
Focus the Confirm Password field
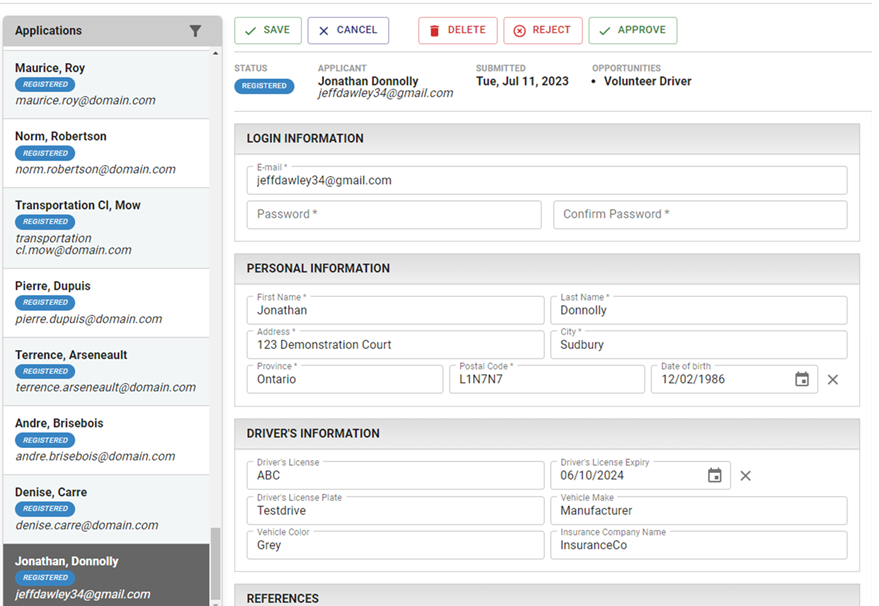700,215
